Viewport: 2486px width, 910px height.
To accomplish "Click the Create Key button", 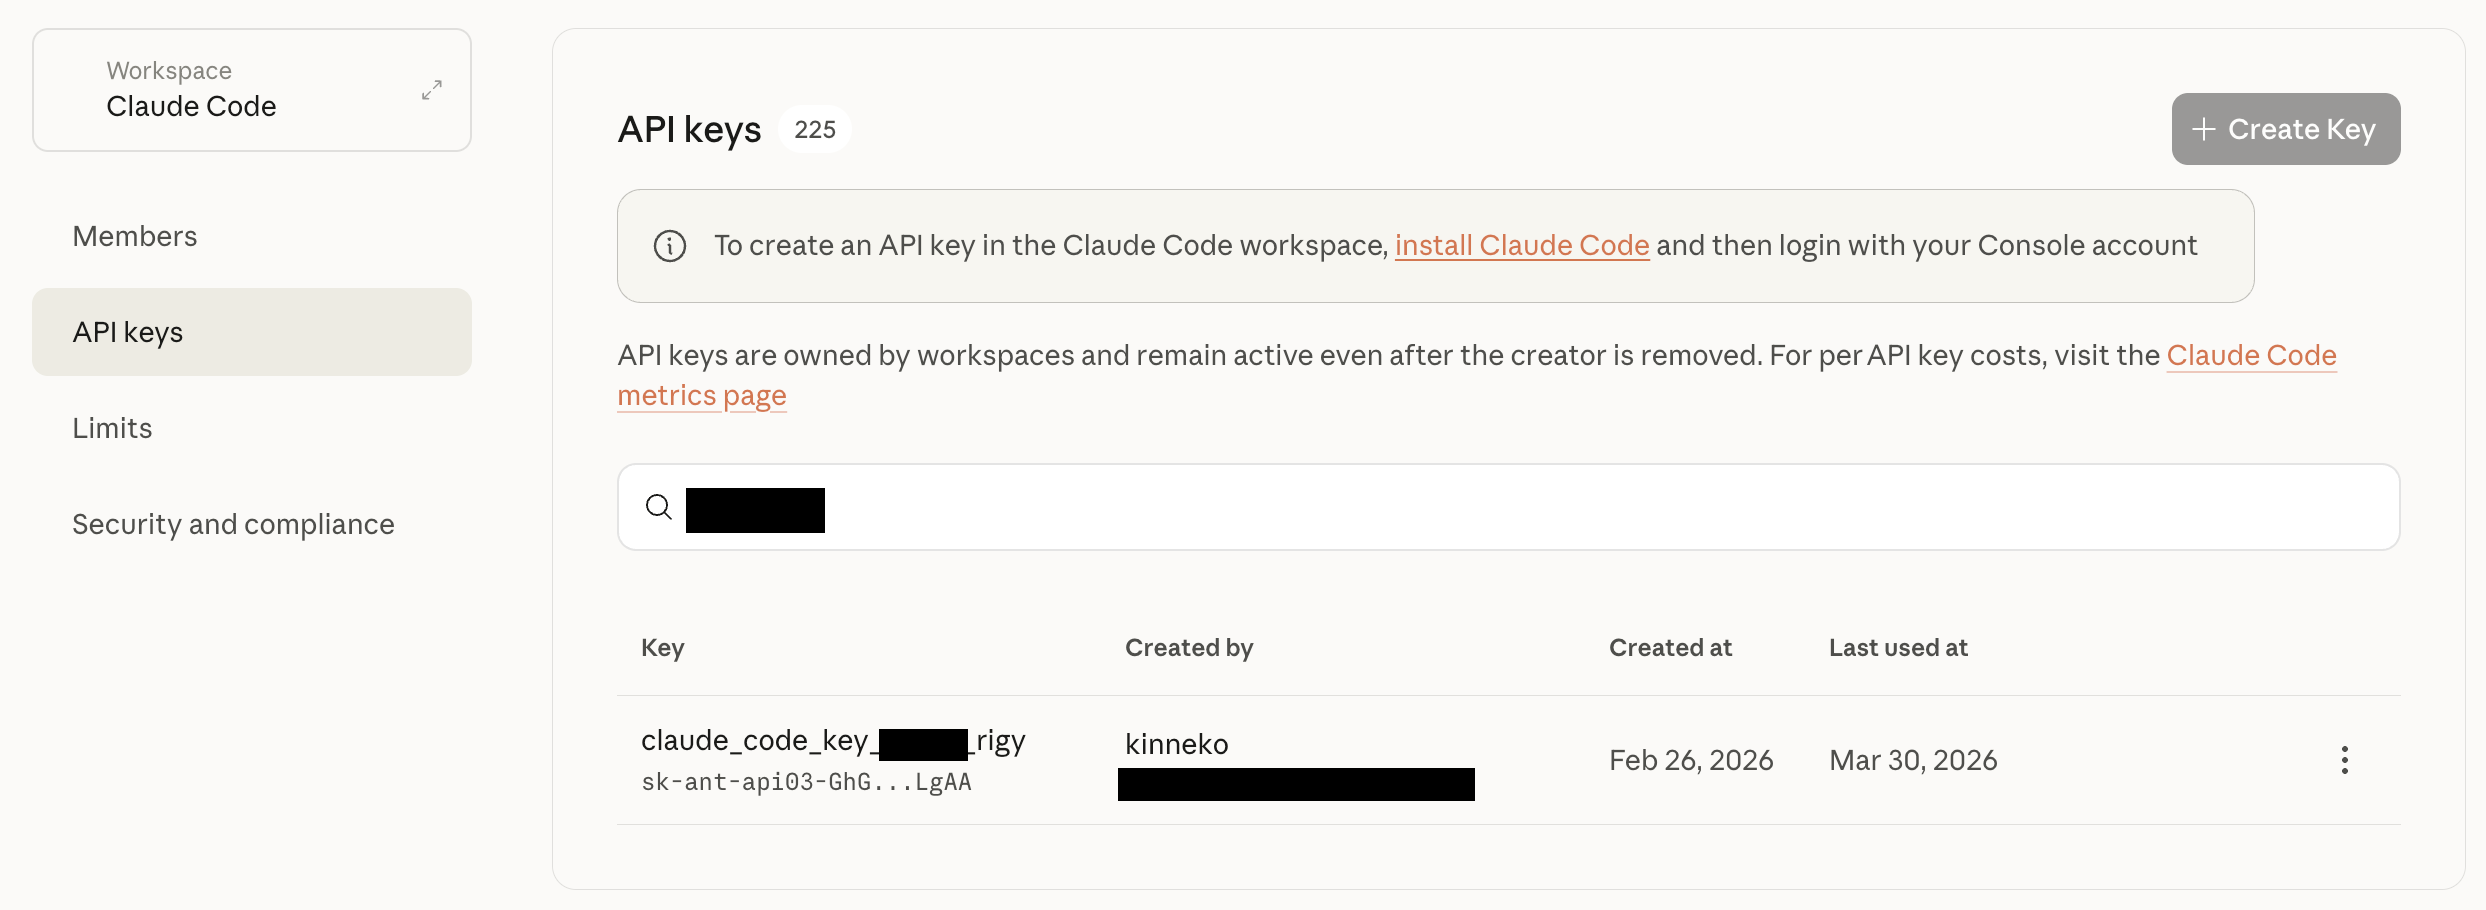I will pyautogui.click(x=2286, y=129).
